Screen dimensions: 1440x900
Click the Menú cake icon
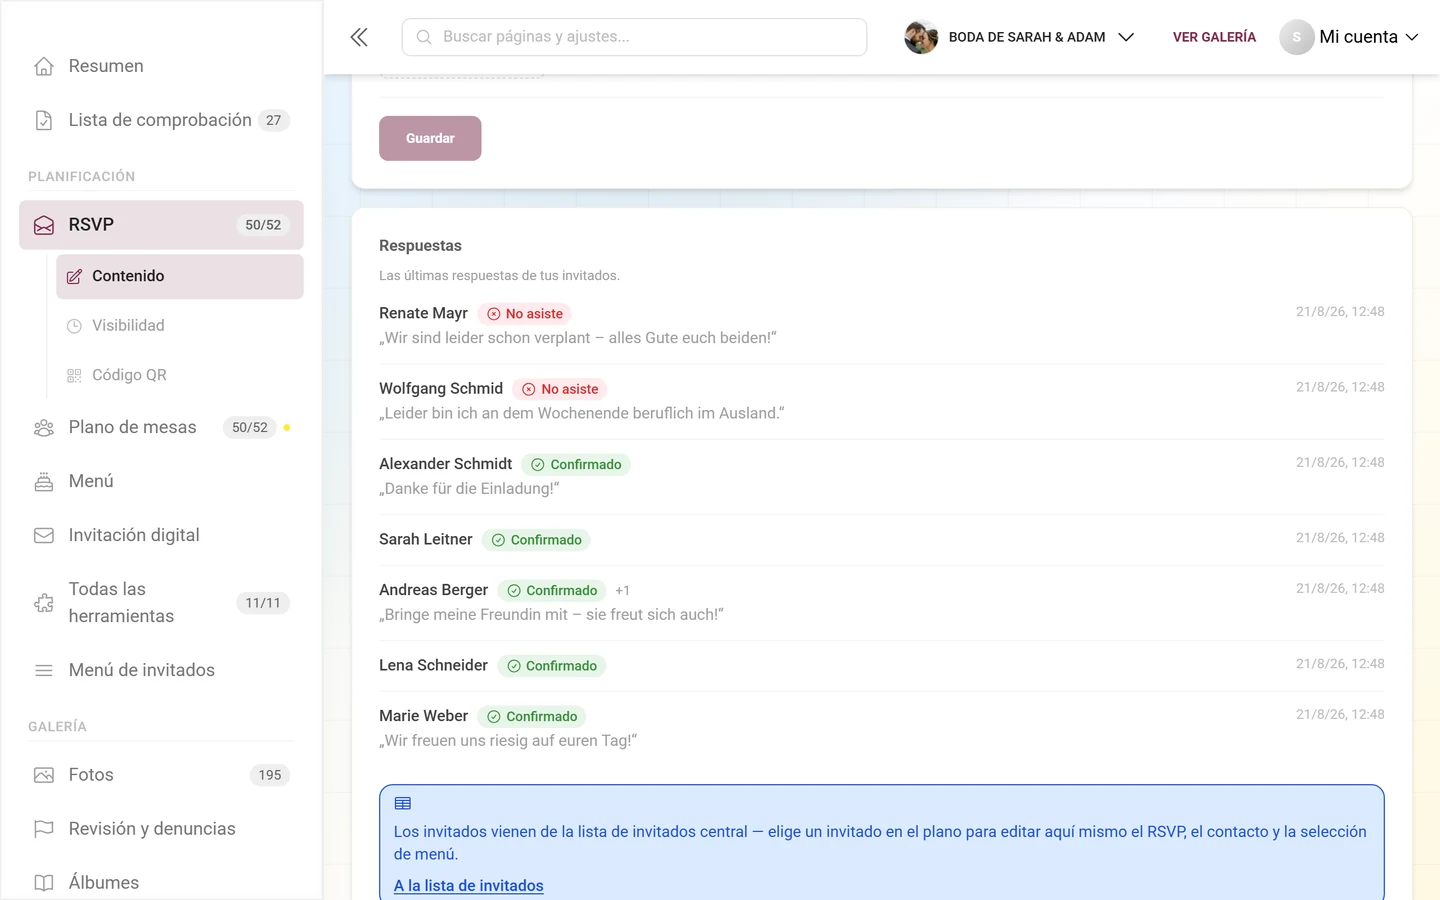pyautogui.click(x=44, y=481)
